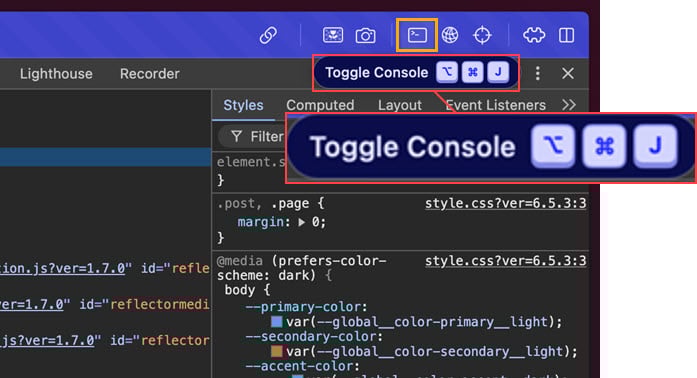The image size is (697, 378).
Task: Open the screenshot camera tool
Action: (365, 35)
